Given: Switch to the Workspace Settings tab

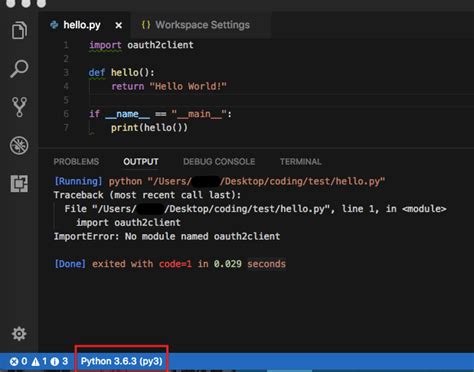Looking at the screenshot, I should [202, 25].
